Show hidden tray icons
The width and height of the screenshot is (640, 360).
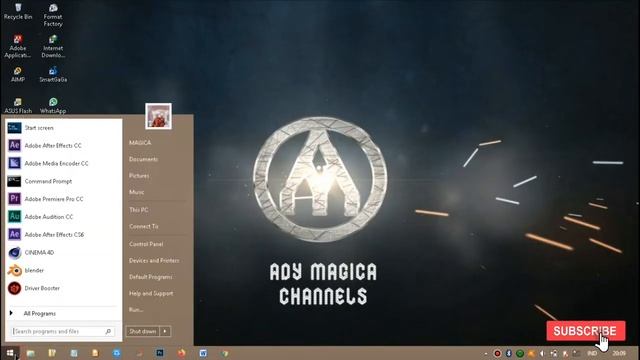tap(486, 353)
